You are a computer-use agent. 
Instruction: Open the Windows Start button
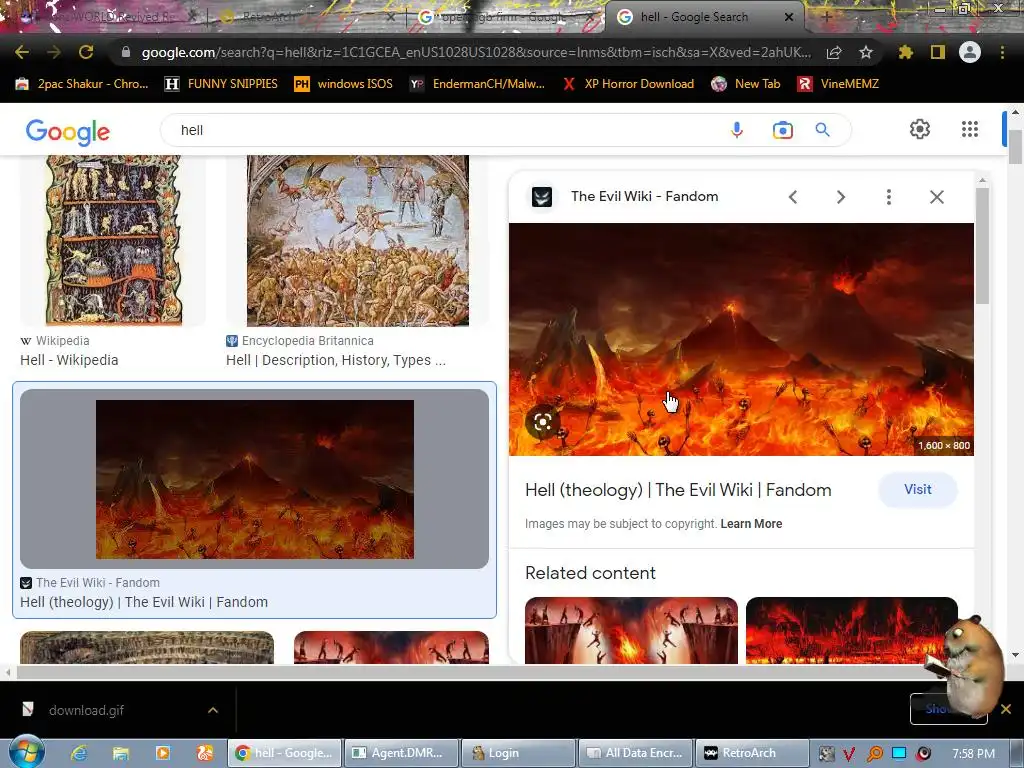[x=26, y=752]
